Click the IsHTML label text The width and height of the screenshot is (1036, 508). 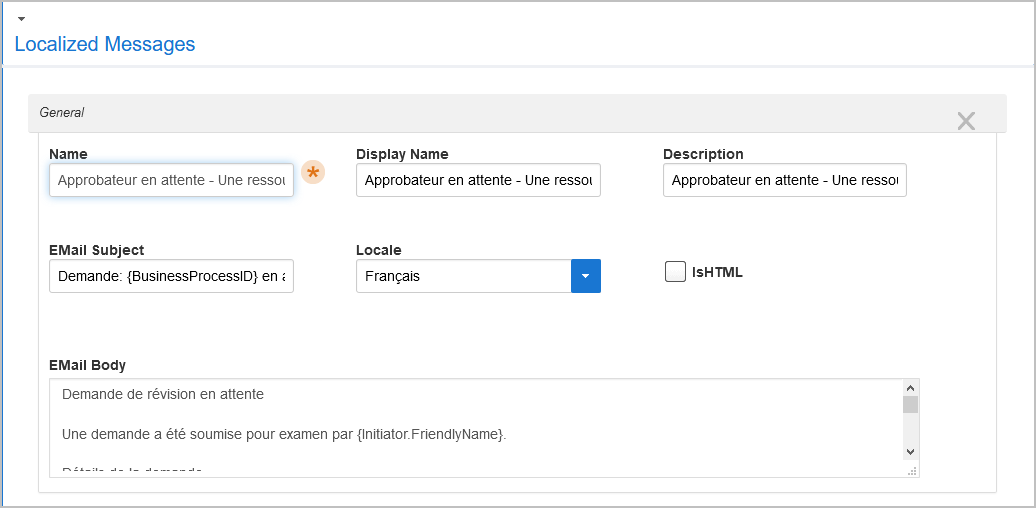(x=717, y=272)
